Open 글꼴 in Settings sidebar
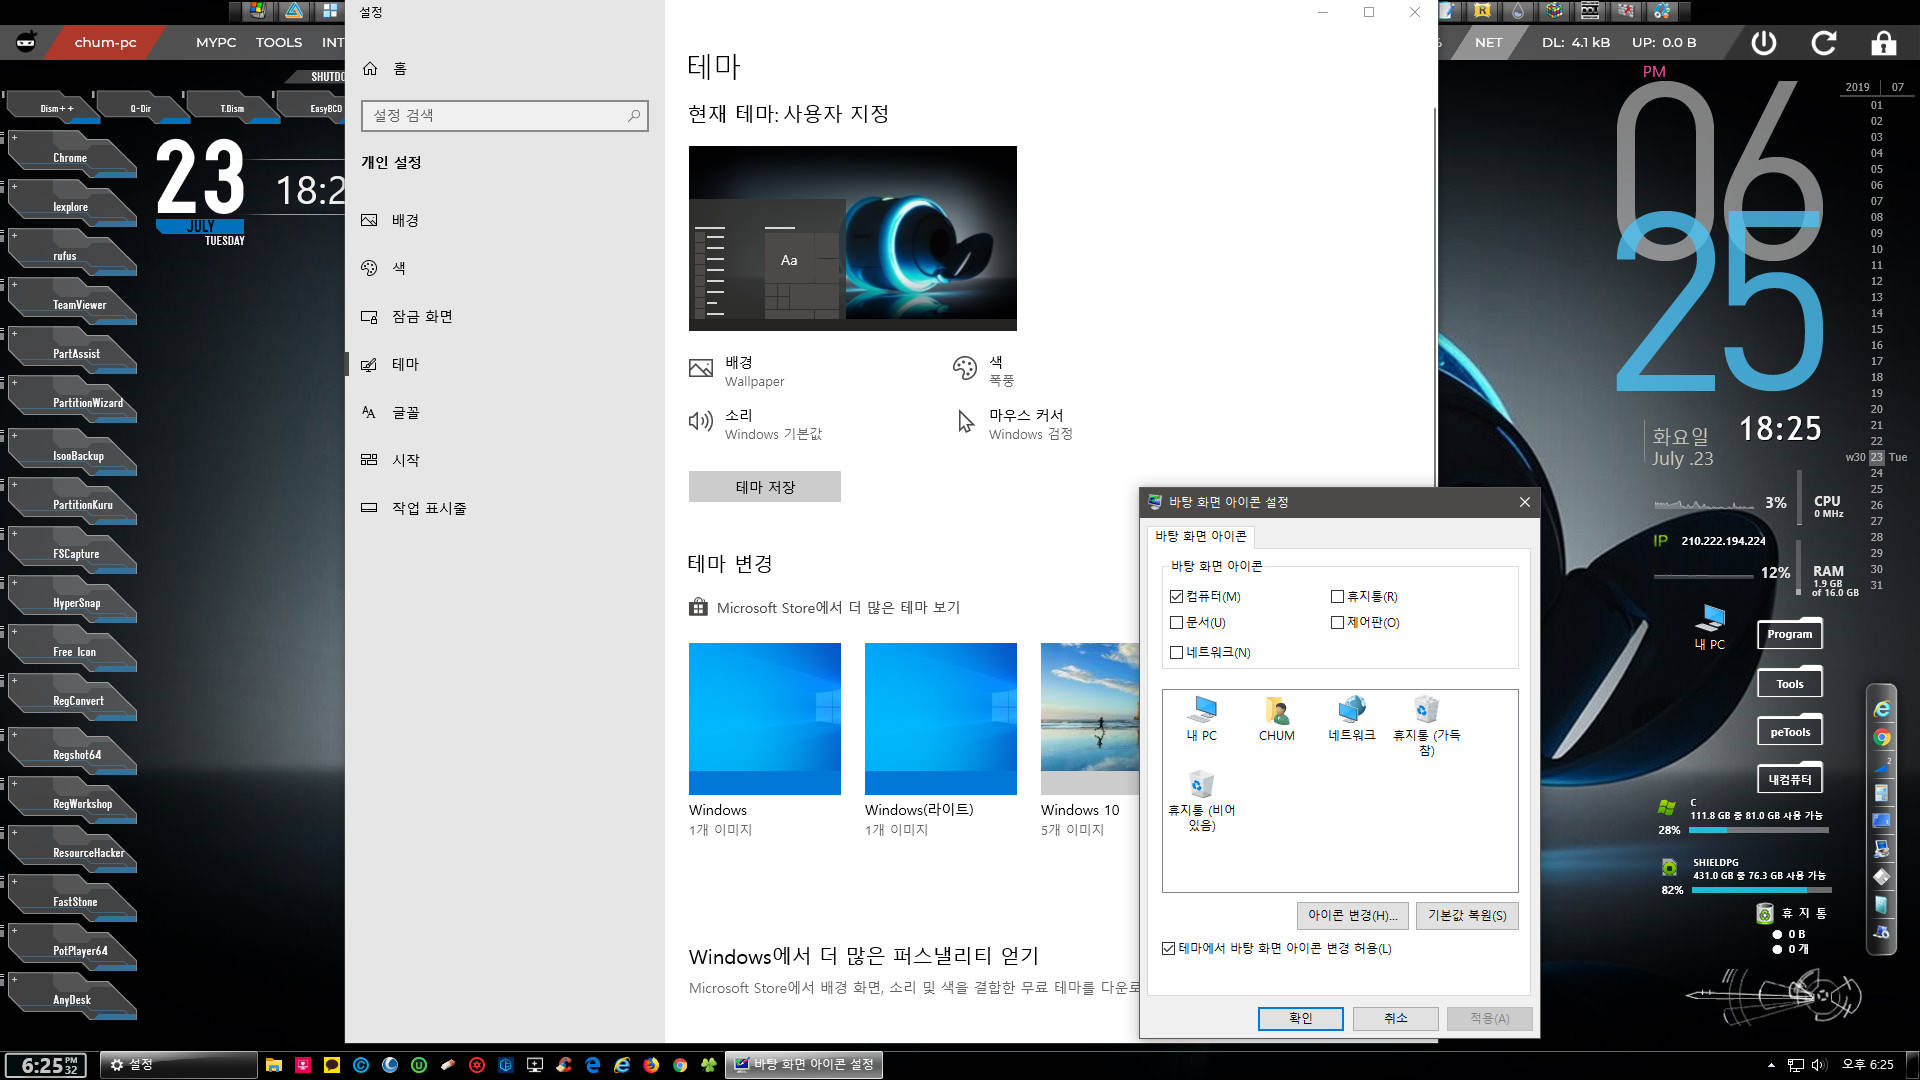The height and width of the screenshot is (1080, 1920). tap(505, 413)
